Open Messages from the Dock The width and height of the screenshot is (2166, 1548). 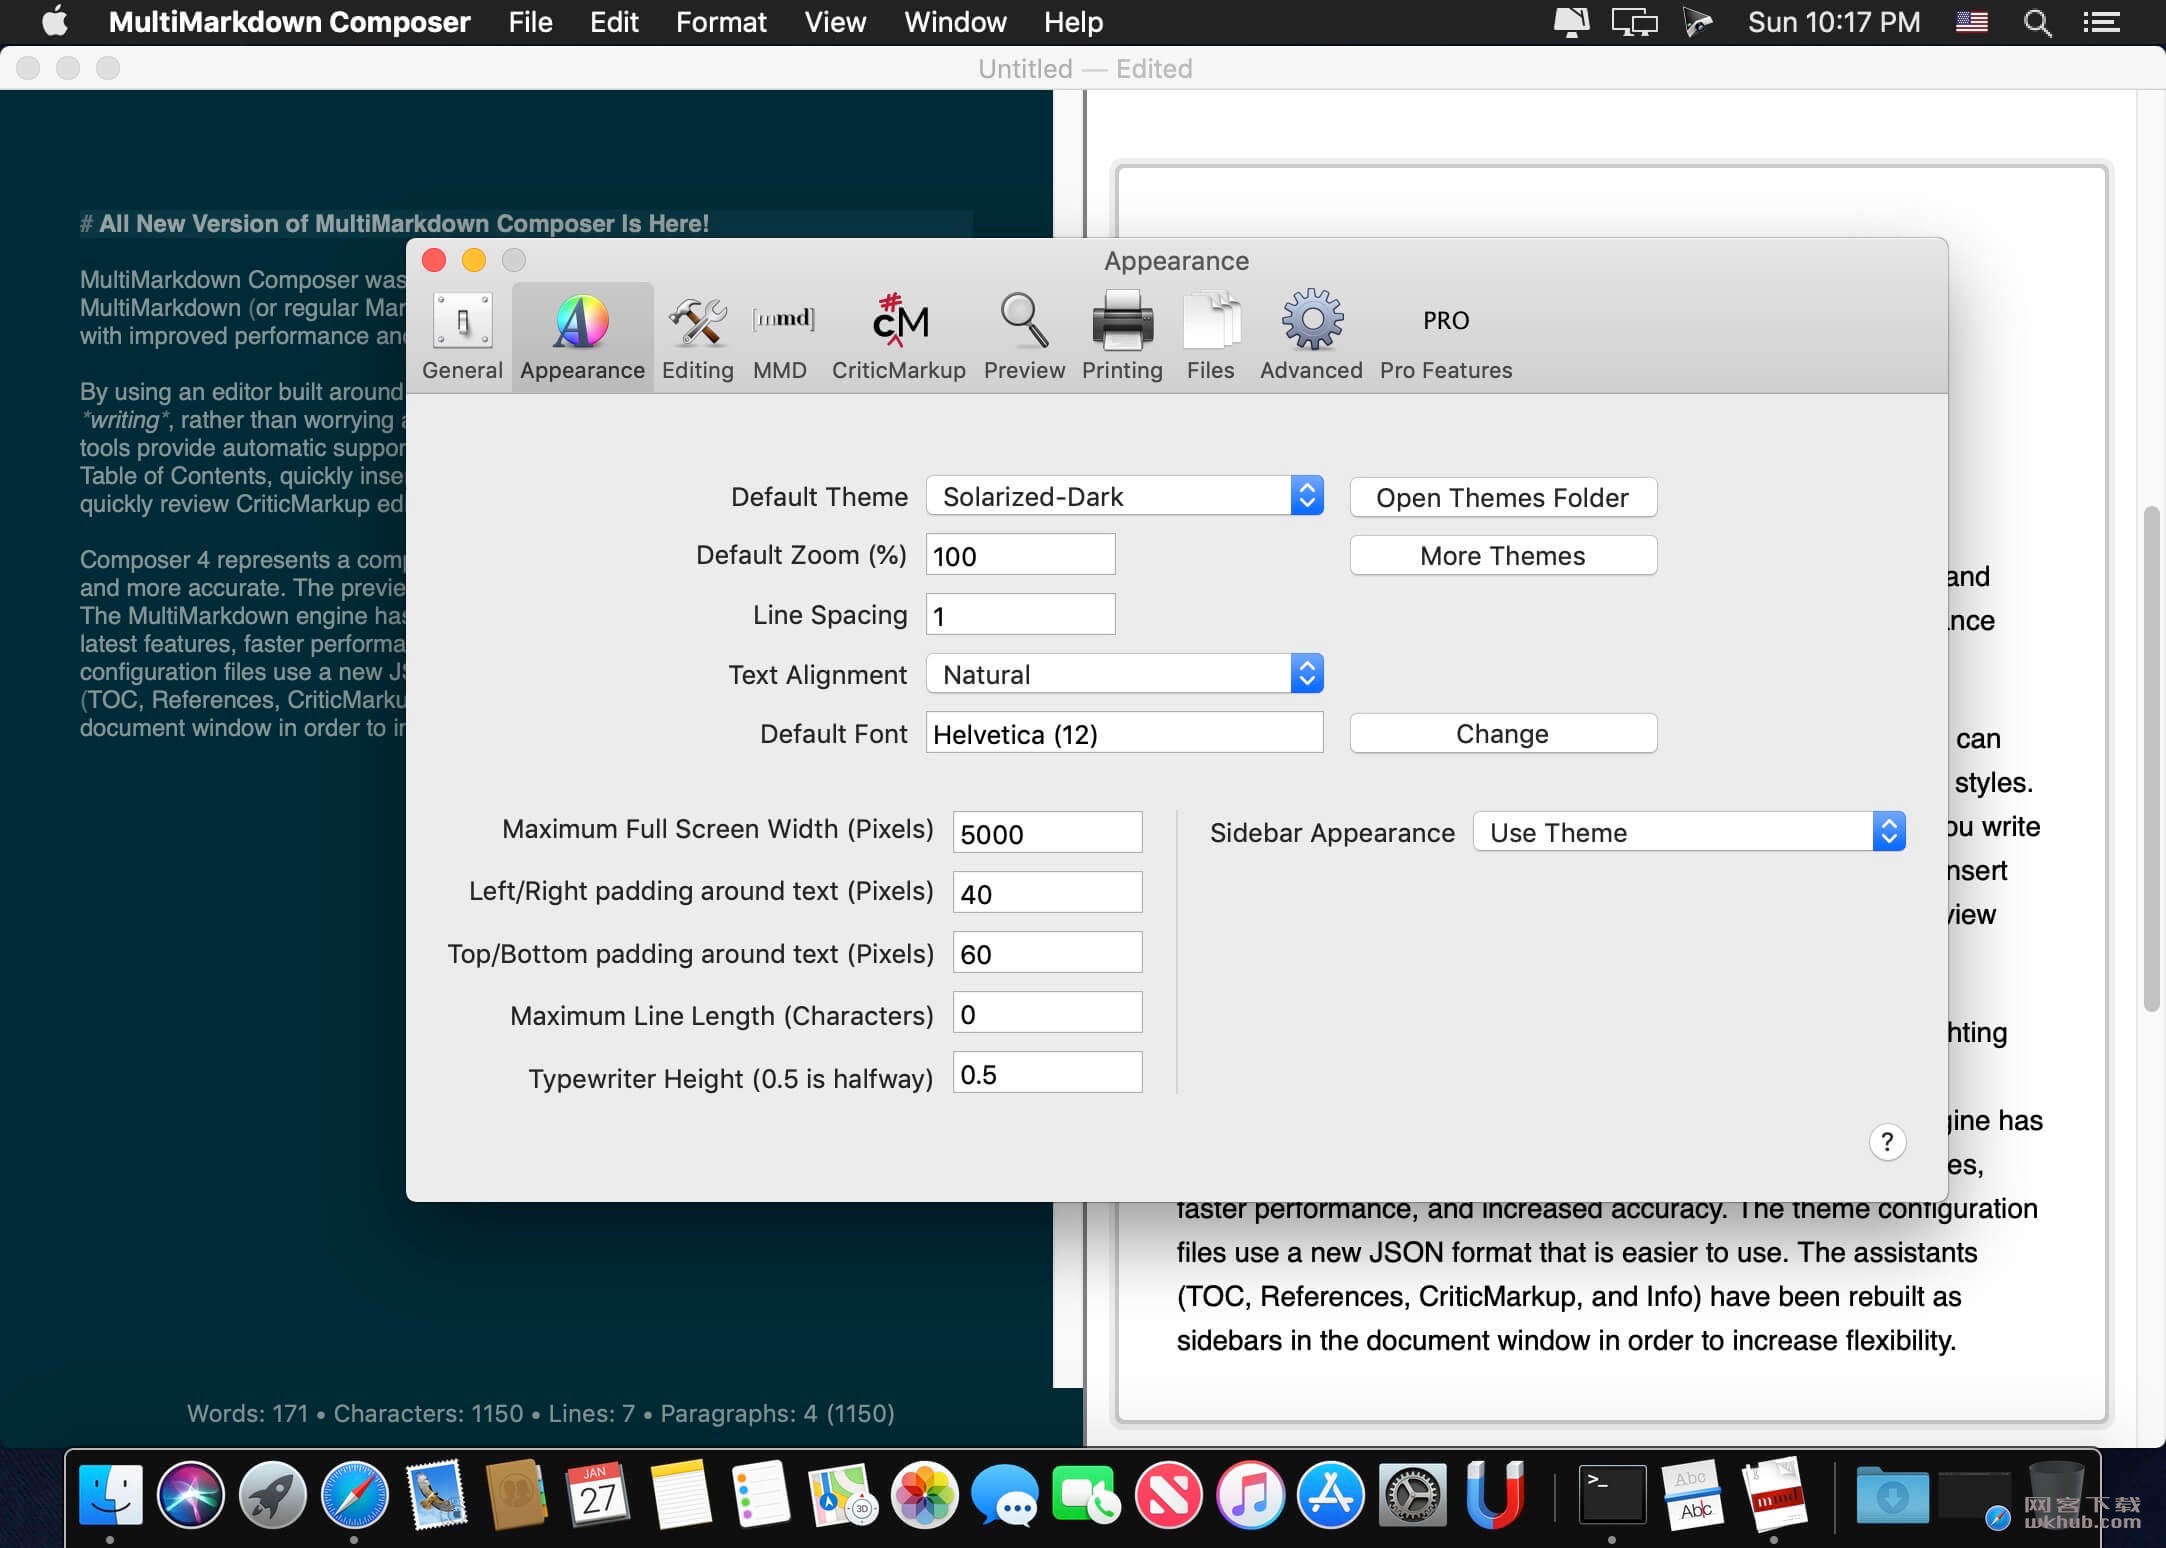[x=1005, y=1495]
